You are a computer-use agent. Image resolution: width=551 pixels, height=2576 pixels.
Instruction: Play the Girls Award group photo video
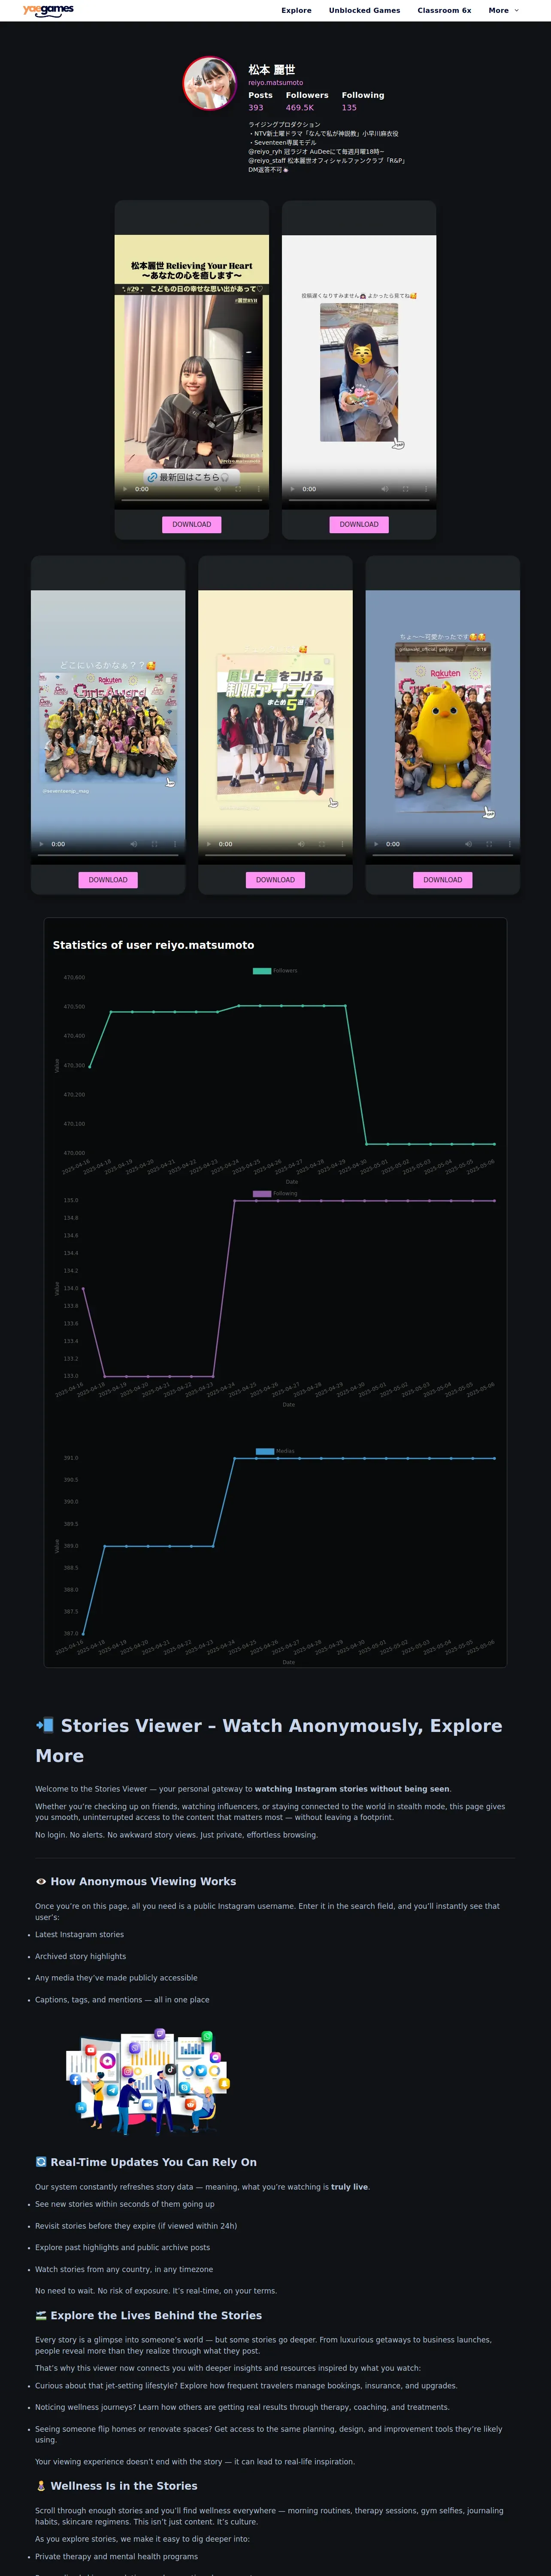41,844
